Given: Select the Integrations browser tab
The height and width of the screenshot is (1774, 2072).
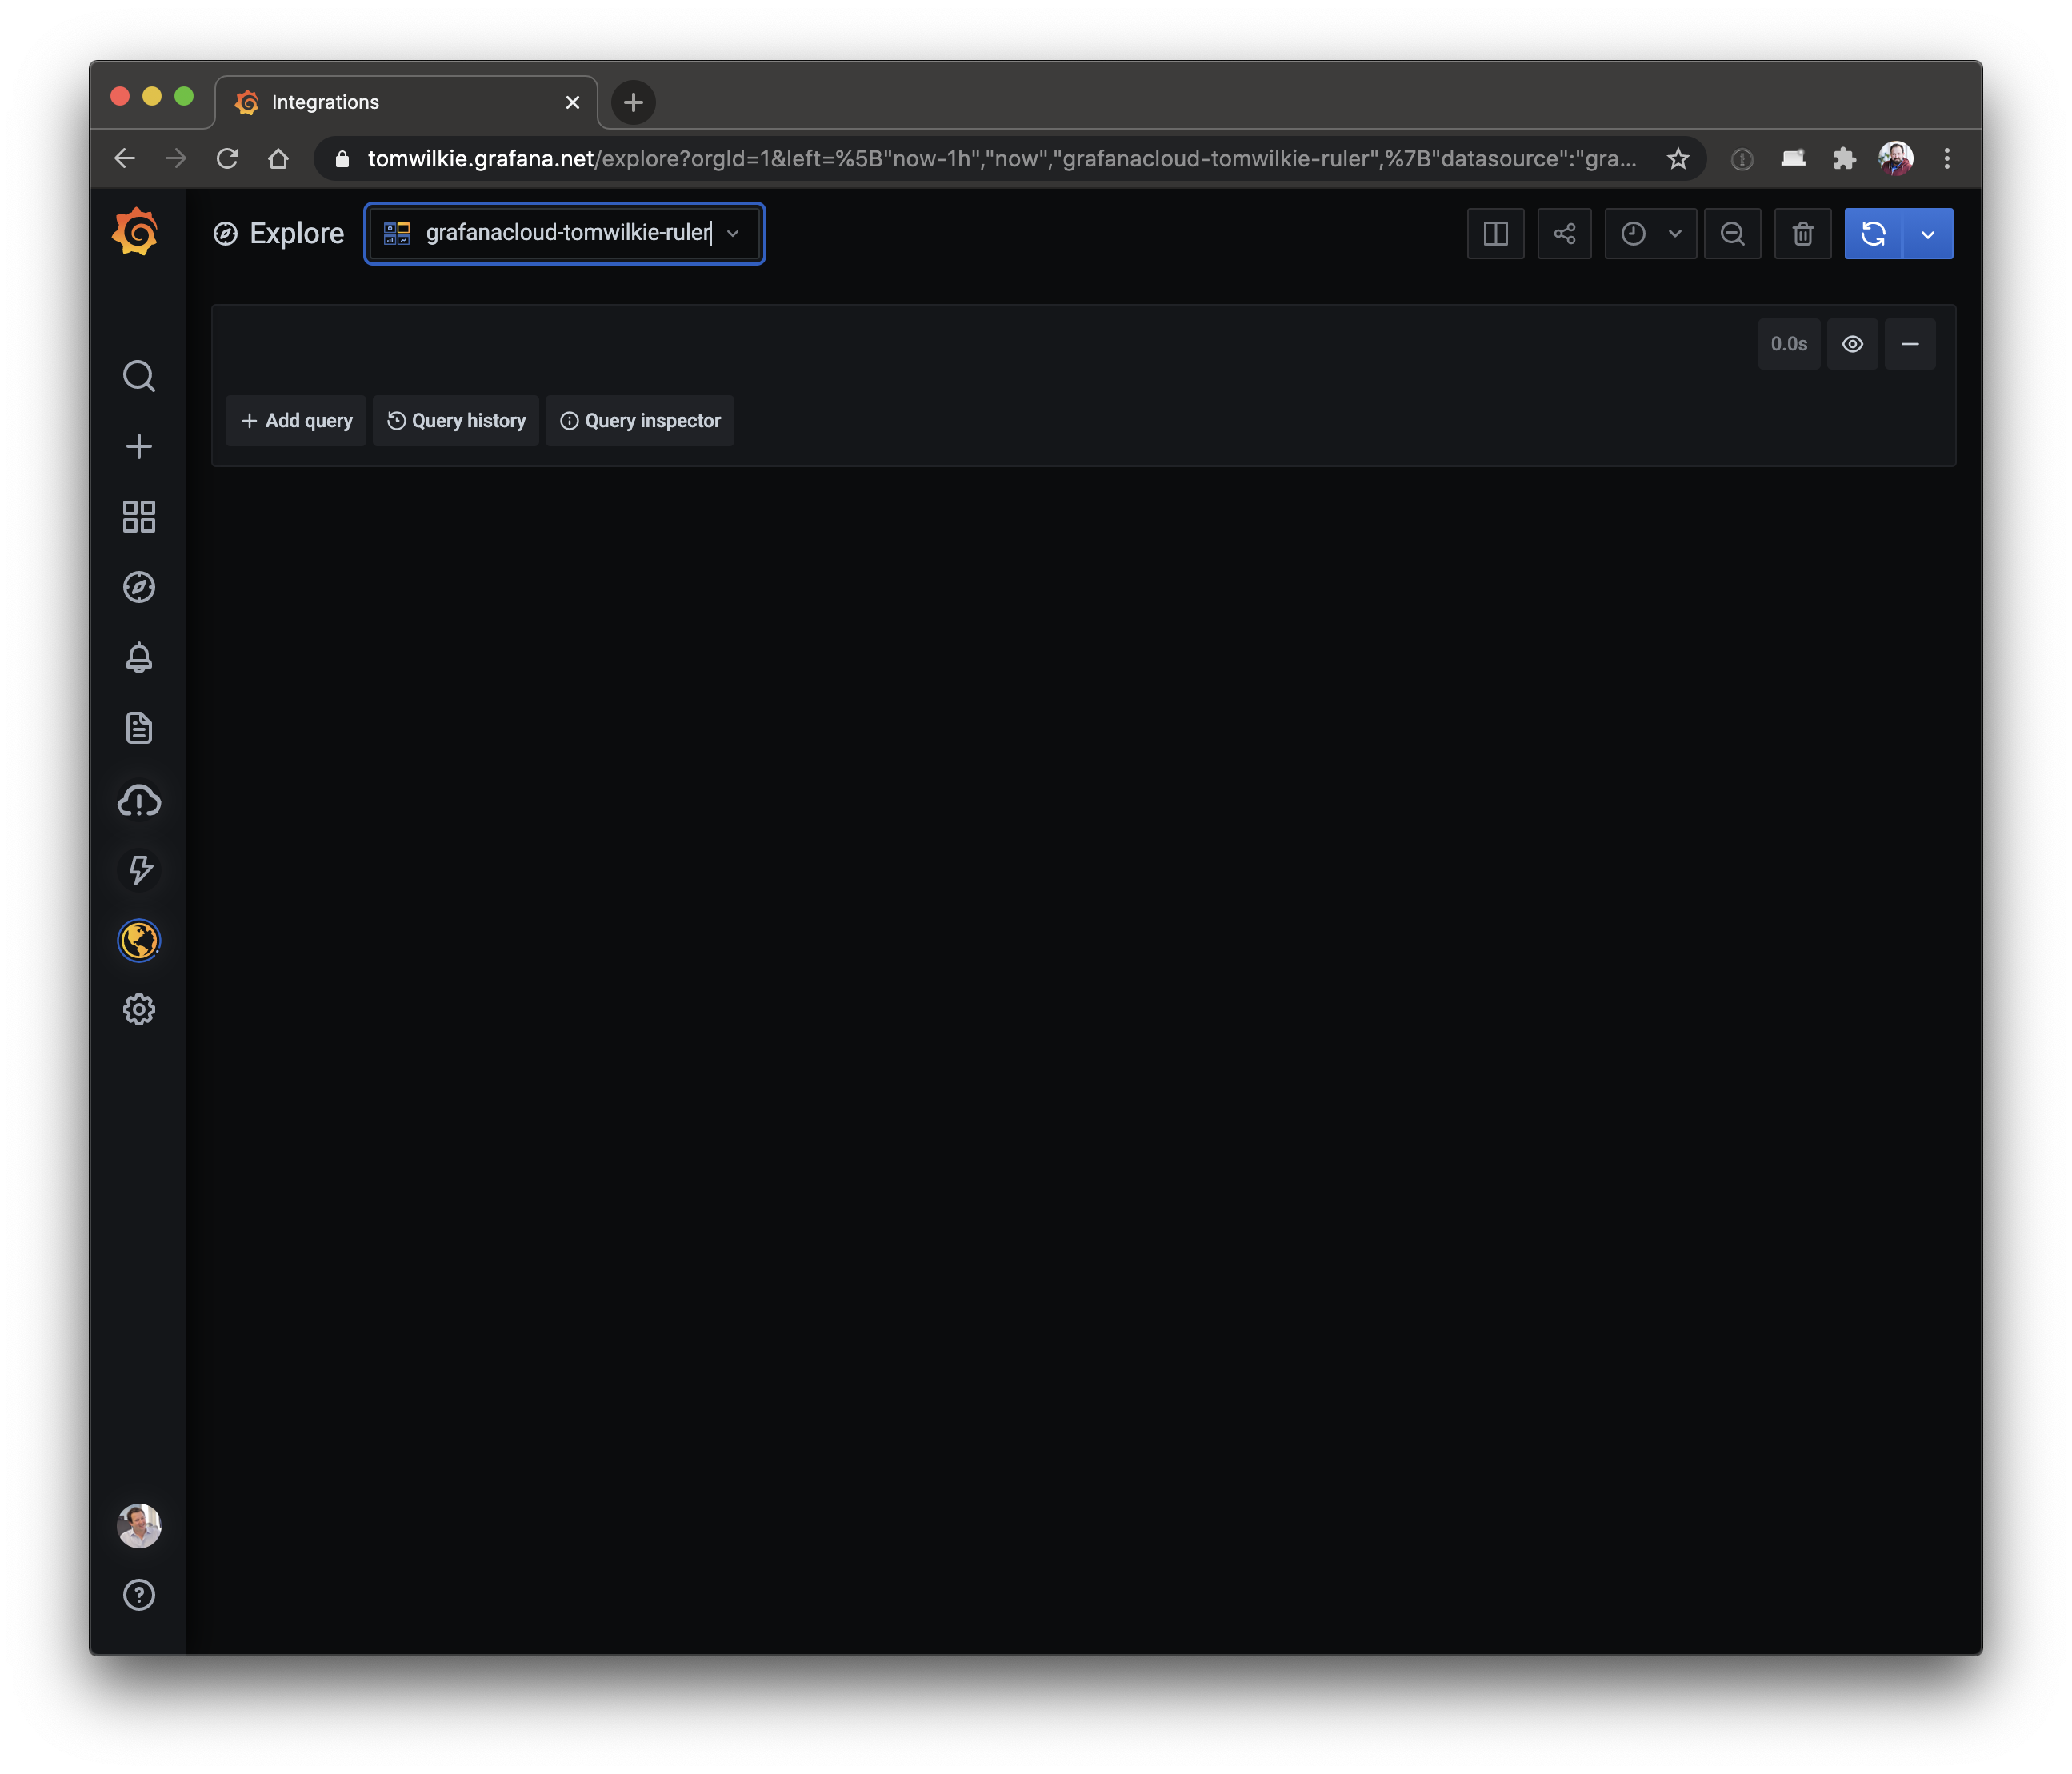Looking at the screenshot, I should (405, 102).
